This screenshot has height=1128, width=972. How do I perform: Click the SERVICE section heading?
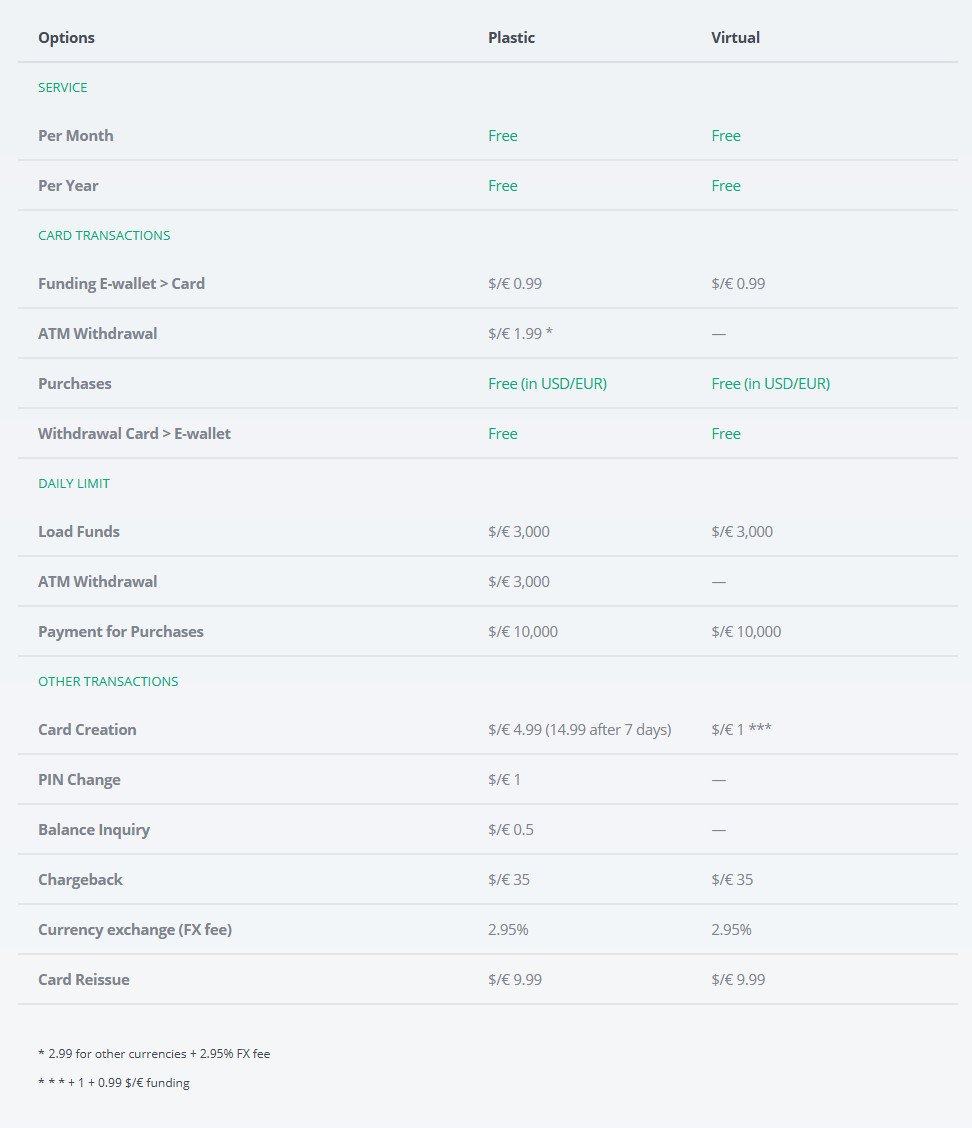[x=62, y=88]
